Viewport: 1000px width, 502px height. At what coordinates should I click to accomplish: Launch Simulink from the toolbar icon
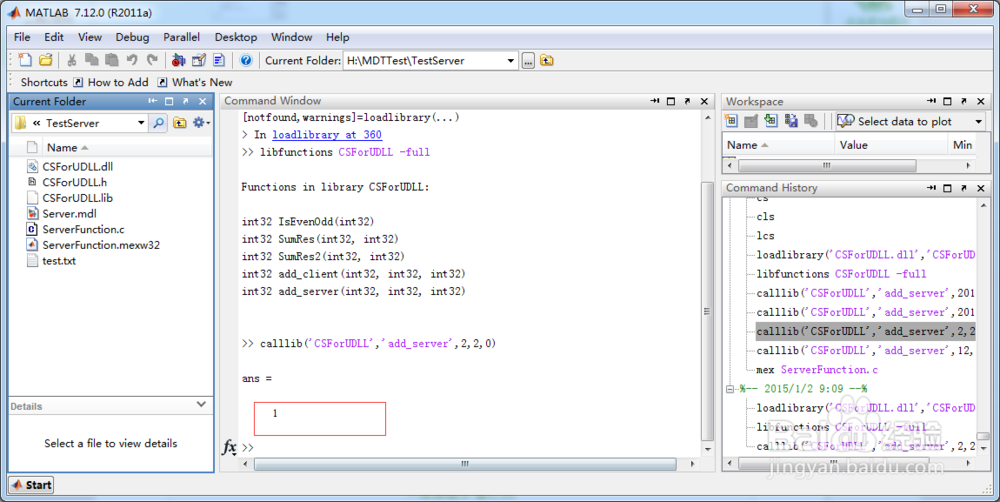(179, 60)
